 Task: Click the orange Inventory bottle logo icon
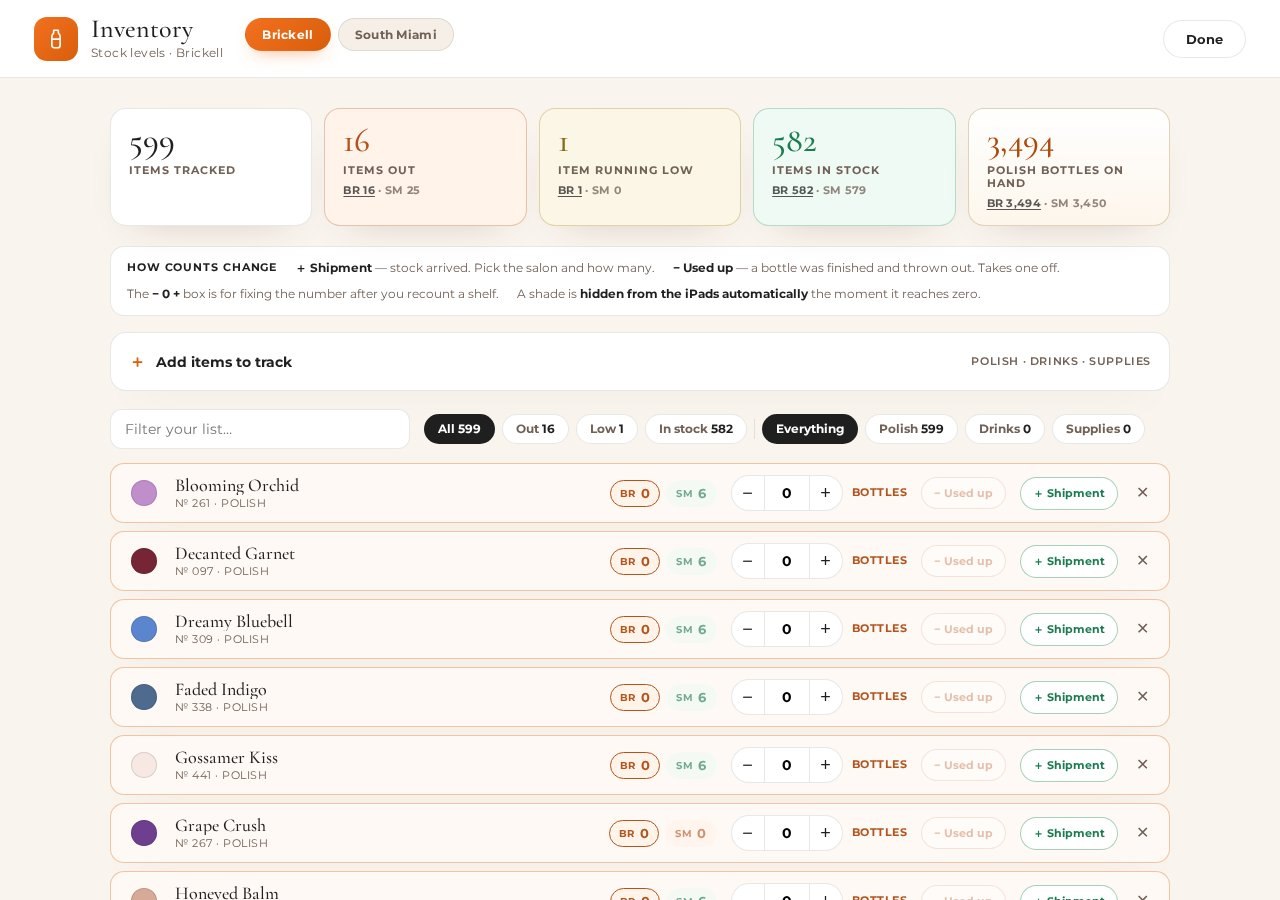pos(56,39)
